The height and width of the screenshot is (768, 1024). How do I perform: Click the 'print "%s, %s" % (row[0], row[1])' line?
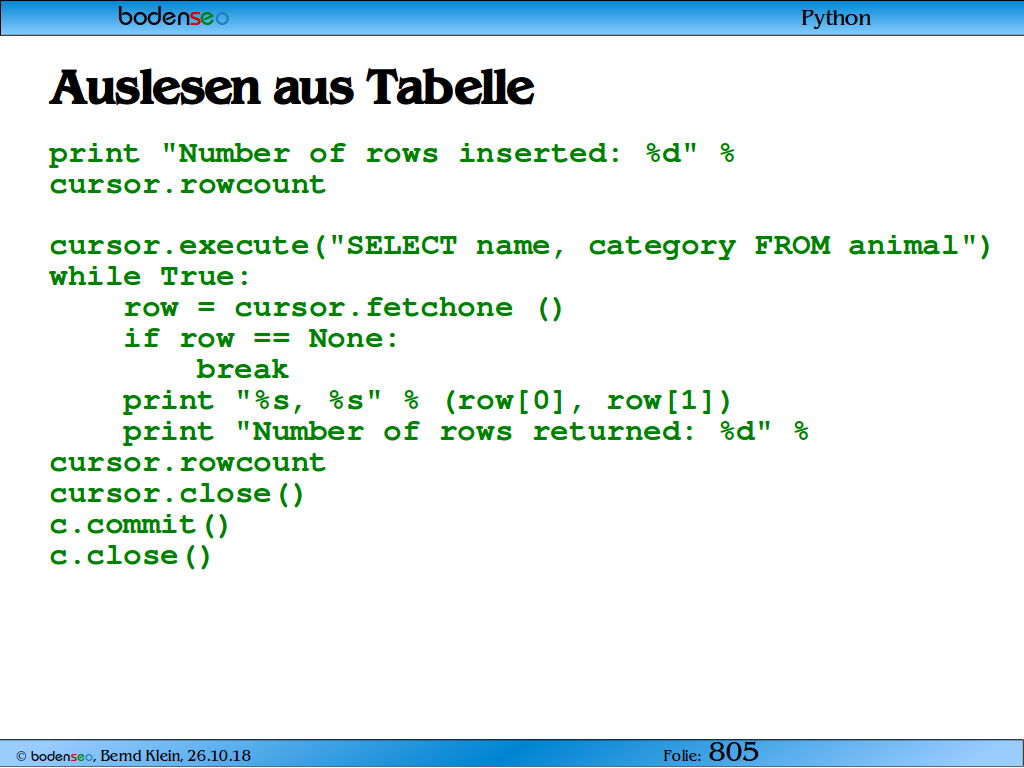click(426, 401)
